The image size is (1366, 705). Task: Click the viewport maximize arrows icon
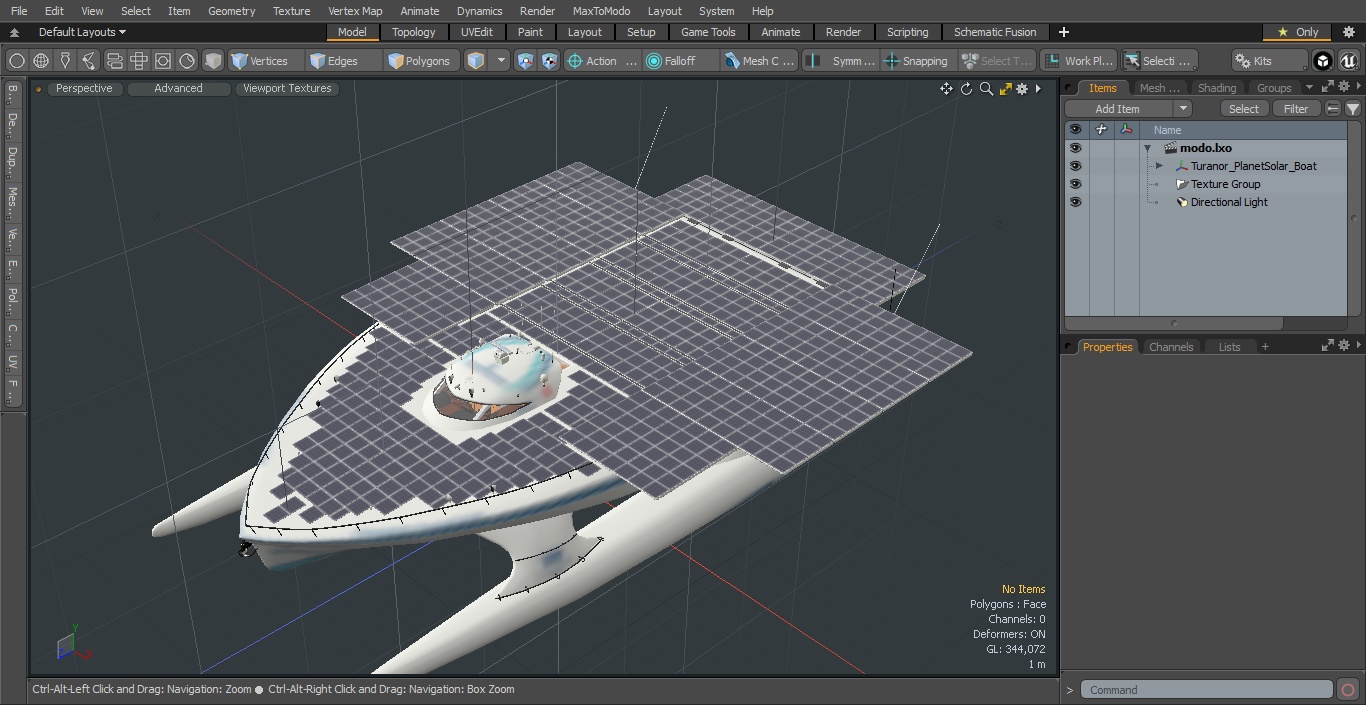(x=1006, y=89)
